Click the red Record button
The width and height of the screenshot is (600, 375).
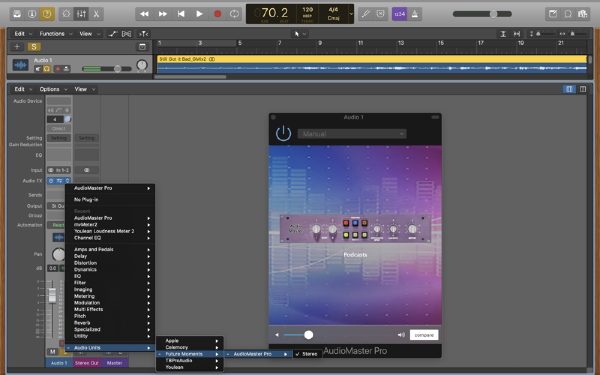coord(217,14)
